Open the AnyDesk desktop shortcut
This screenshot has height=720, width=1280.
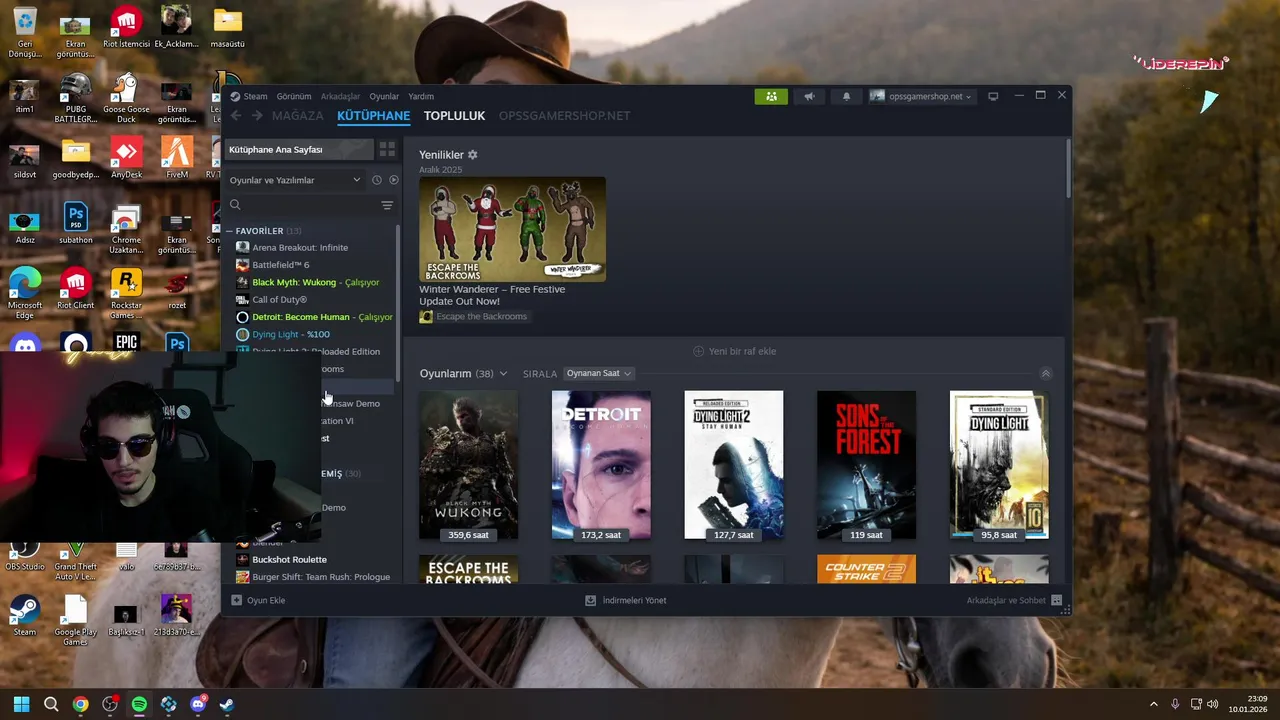pos(126,158)
